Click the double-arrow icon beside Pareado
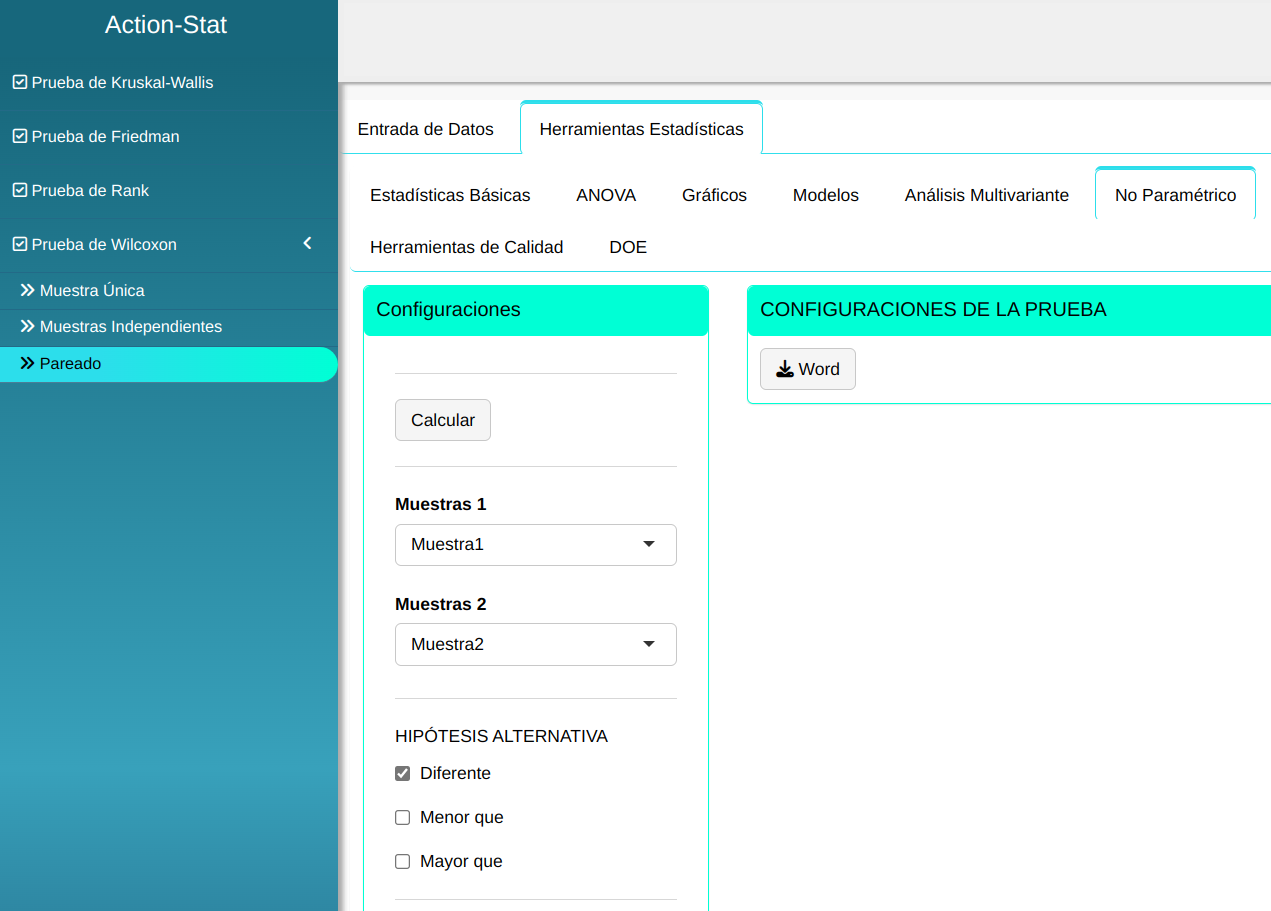Viewport: 1271px width, 911px height. point(28,364)
